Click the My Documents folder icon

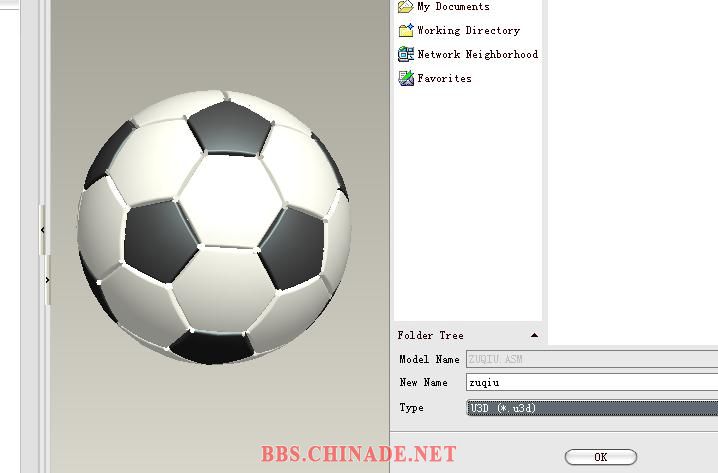pyautogui.click(x=406, y=6)
